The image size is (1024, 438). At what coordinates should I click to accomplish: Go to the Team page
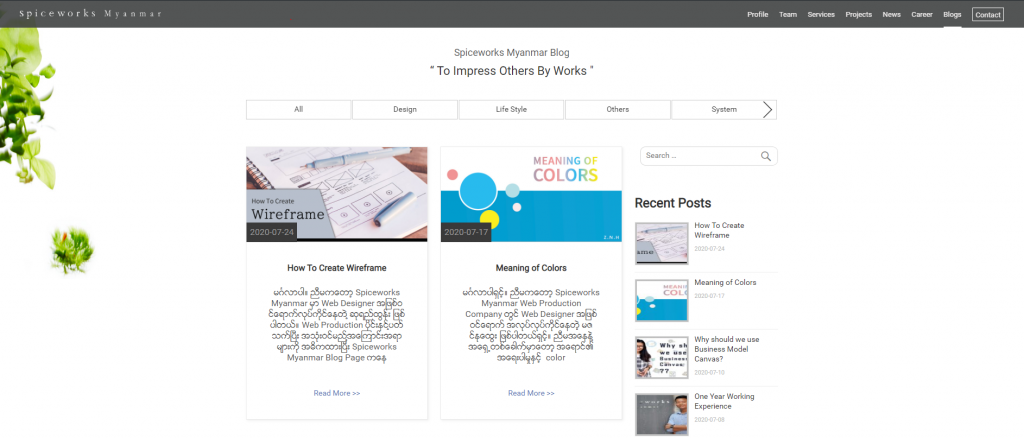788,15
